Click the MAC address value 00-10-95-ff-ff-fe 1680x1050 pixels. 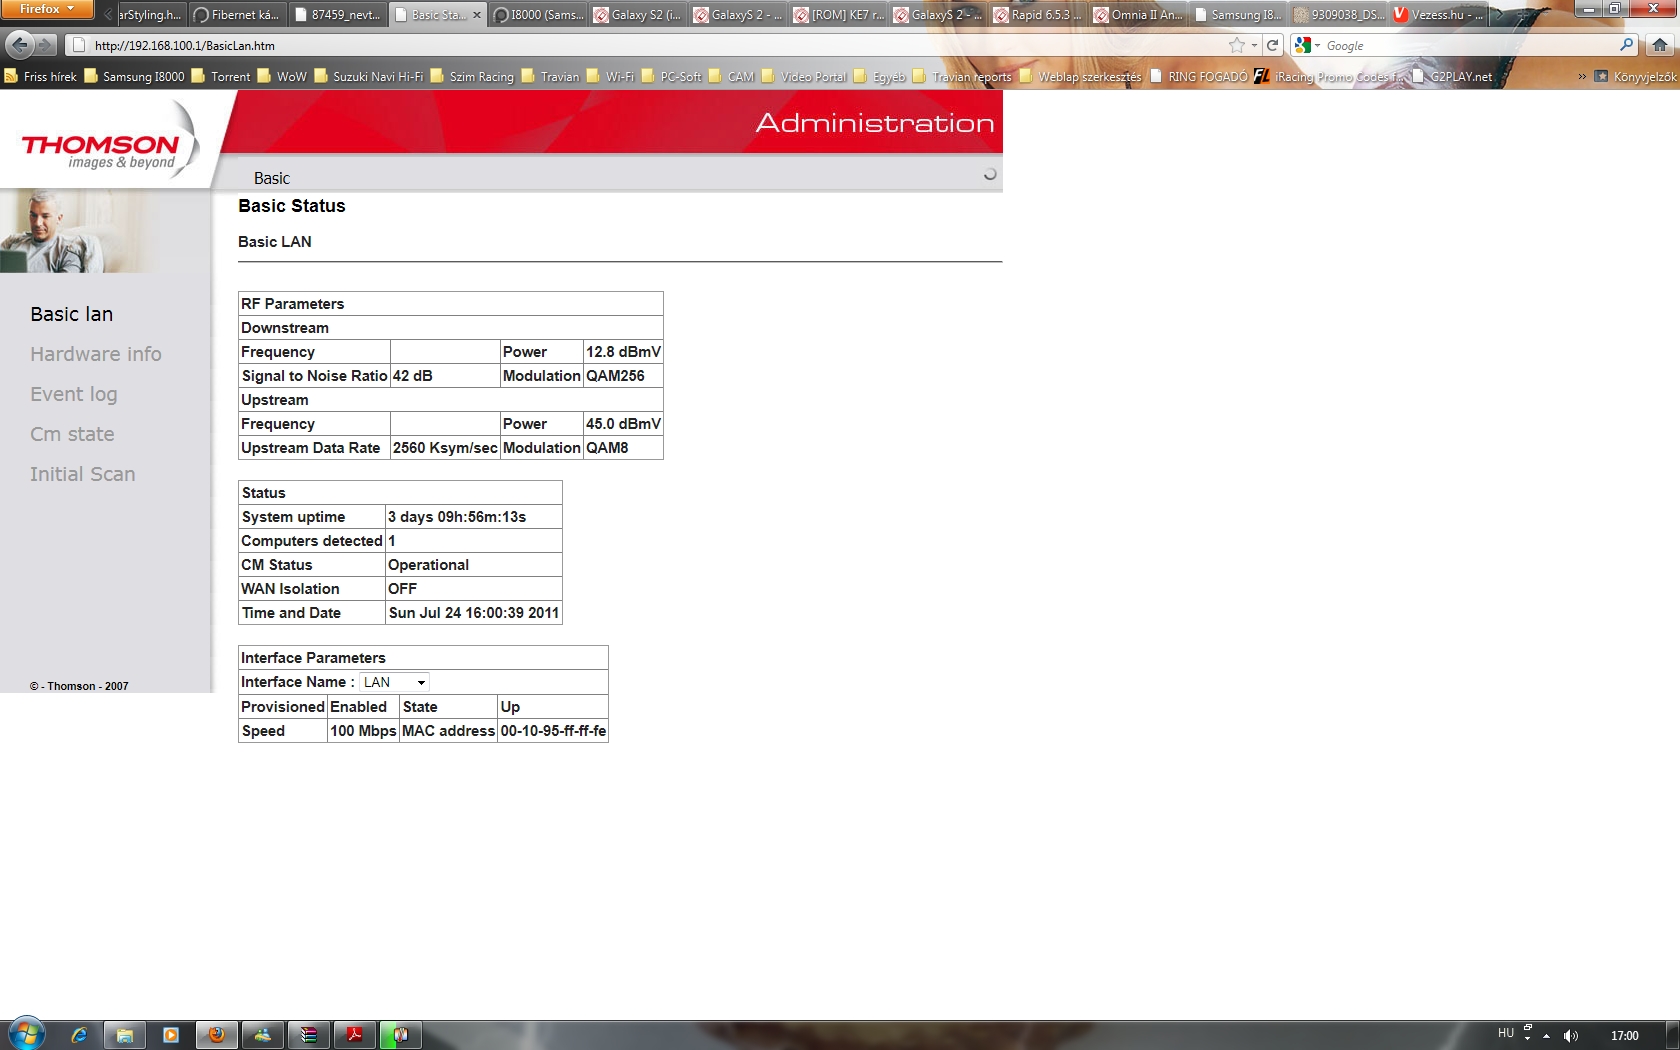click(553, 731)
